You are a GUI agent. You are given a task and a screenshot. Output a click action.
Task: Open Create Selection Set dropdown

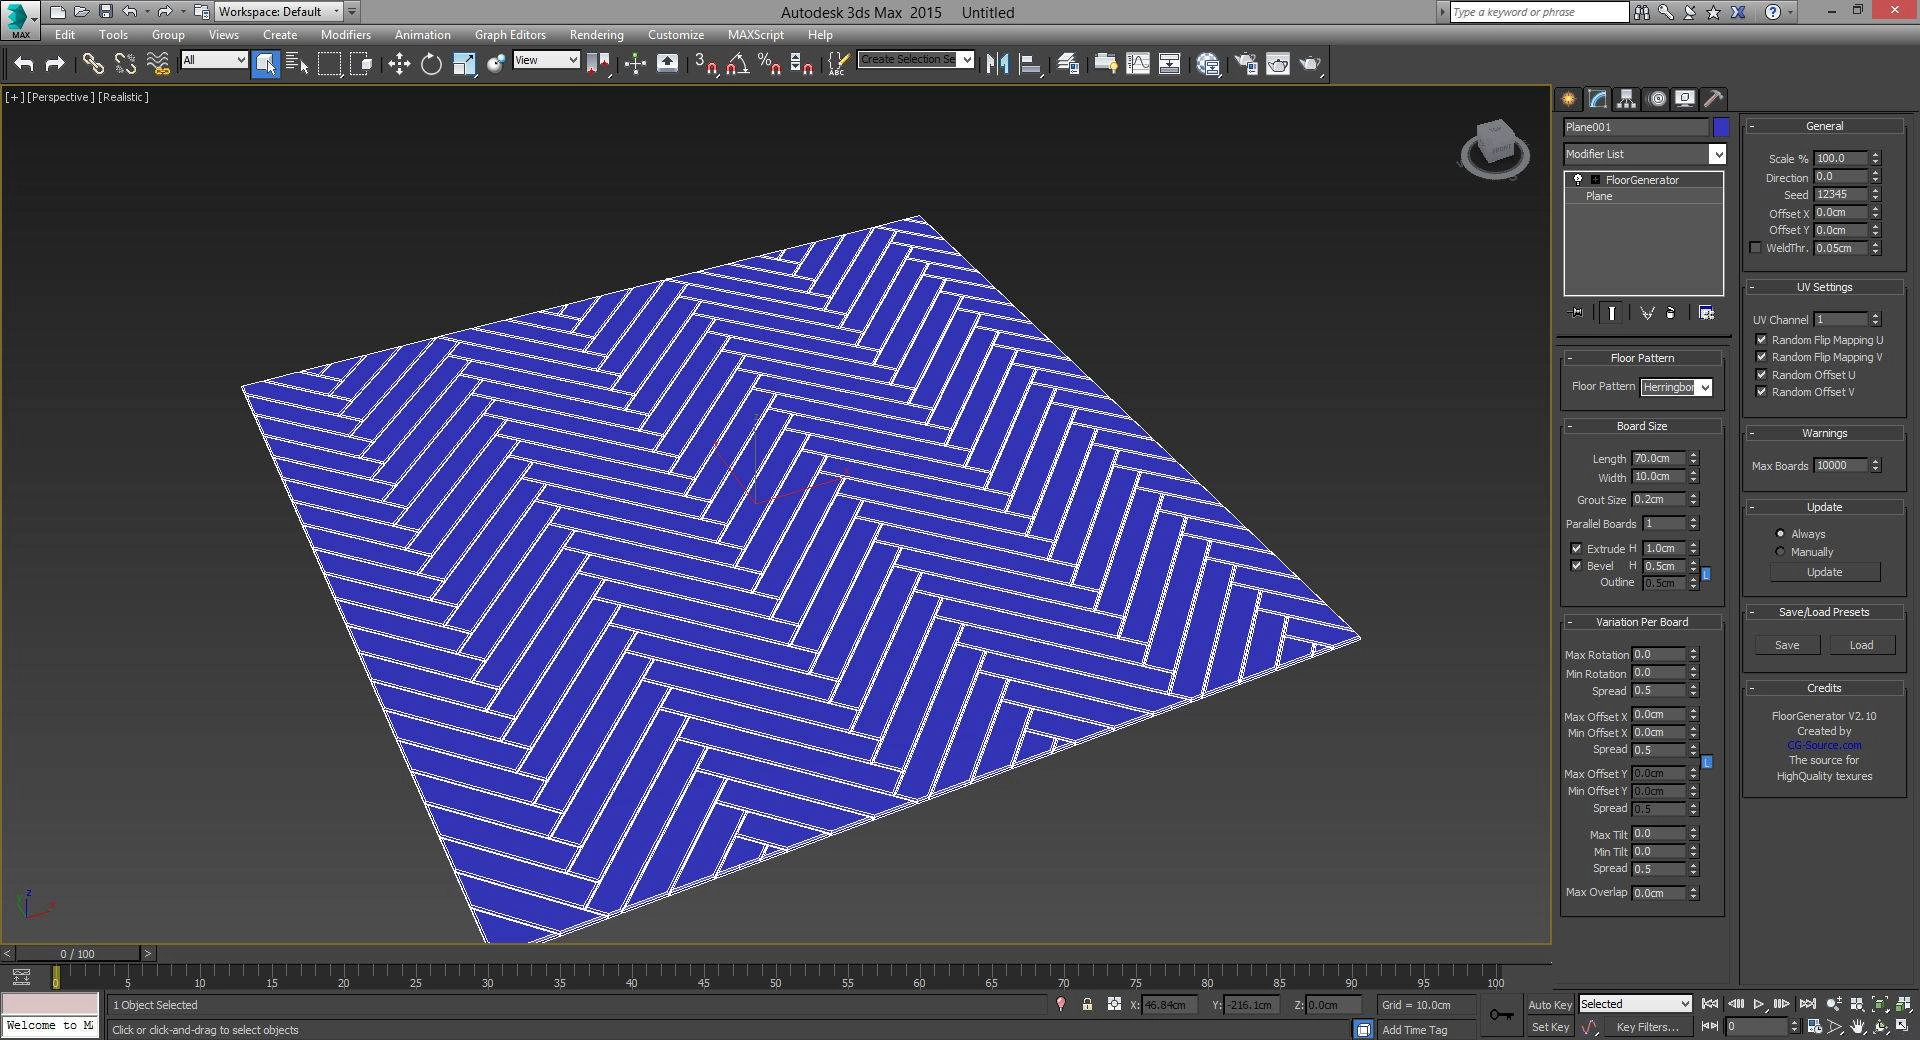(915, 60)
